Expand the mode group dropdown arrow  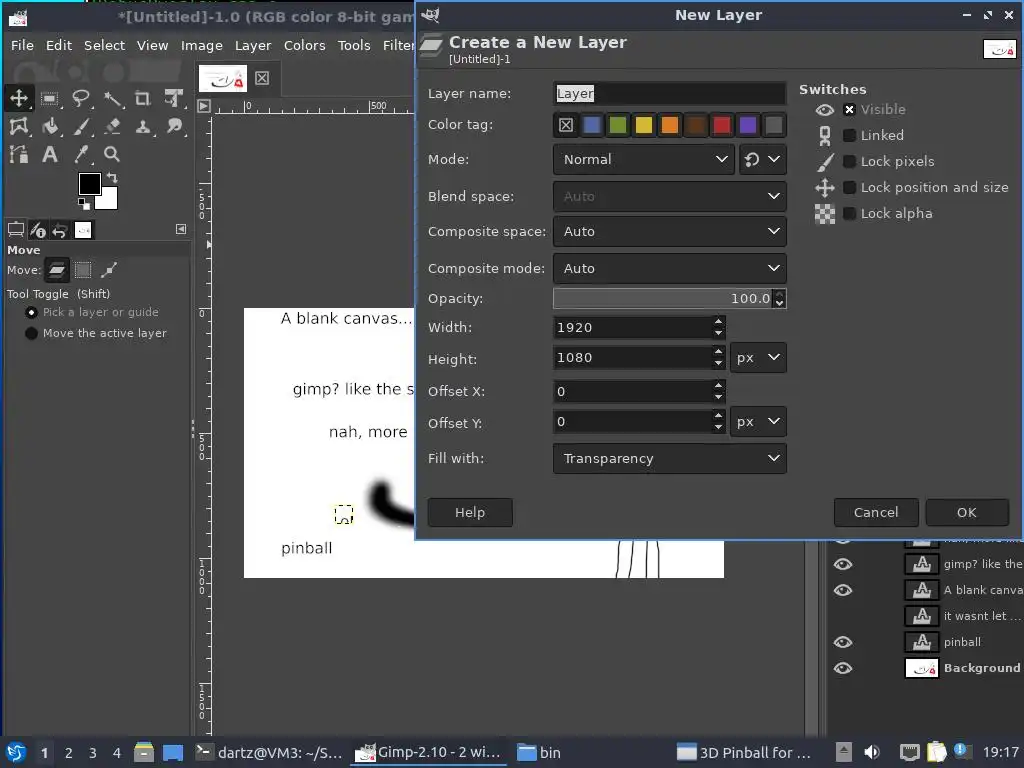[774, 159]
